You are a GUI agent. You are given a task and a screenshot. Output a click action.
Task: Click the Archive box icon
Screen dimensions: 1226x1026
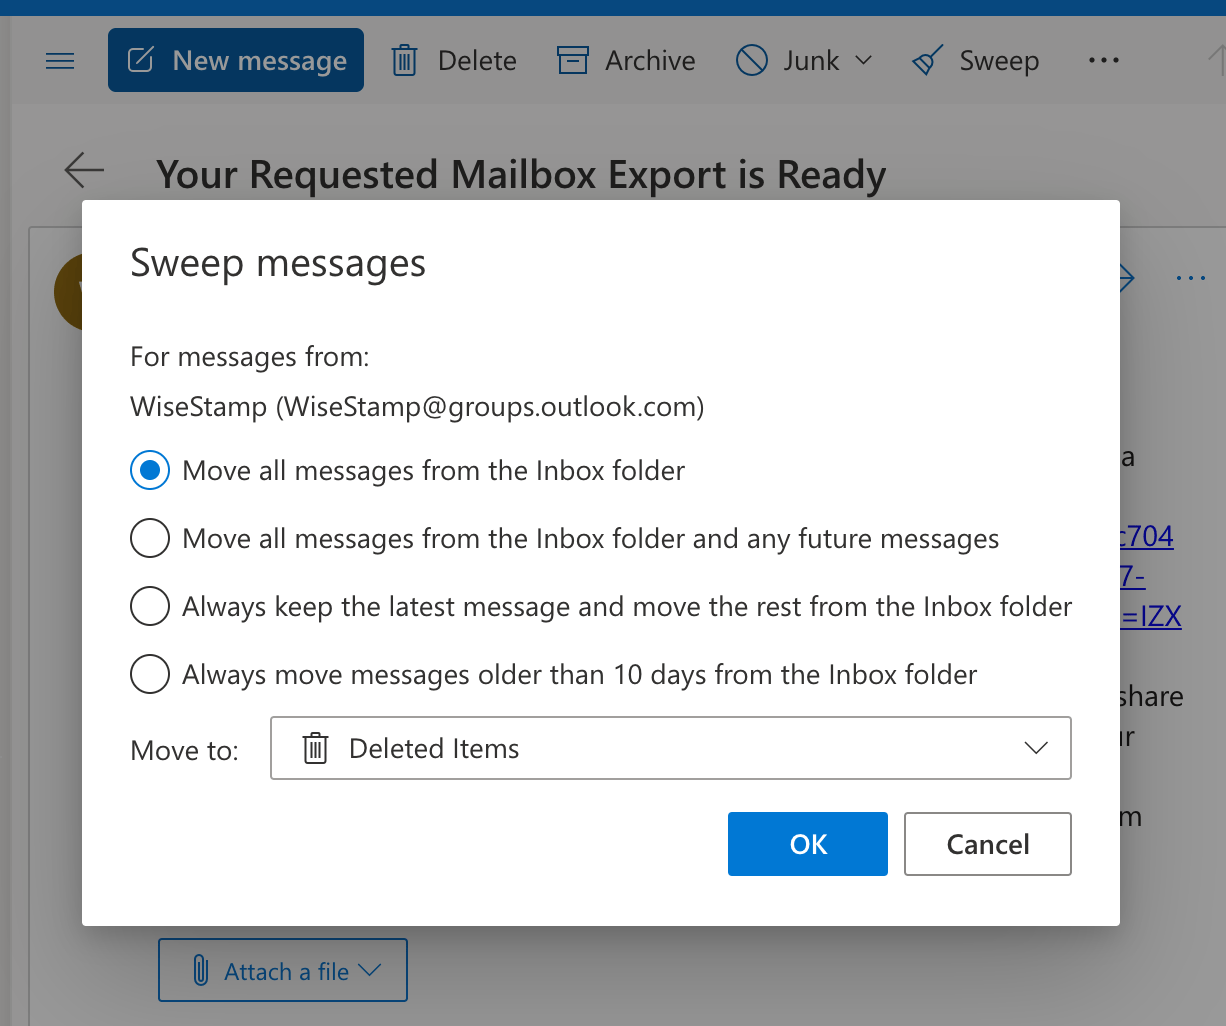pyautogui.click(x=572, y=61)
